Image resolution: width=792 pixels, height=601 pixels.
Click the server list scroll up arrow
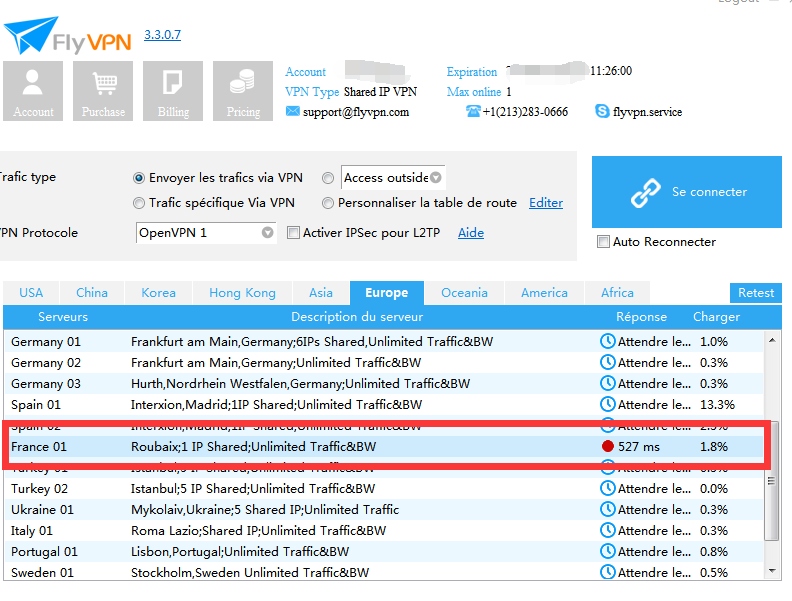tap(772, 340)
